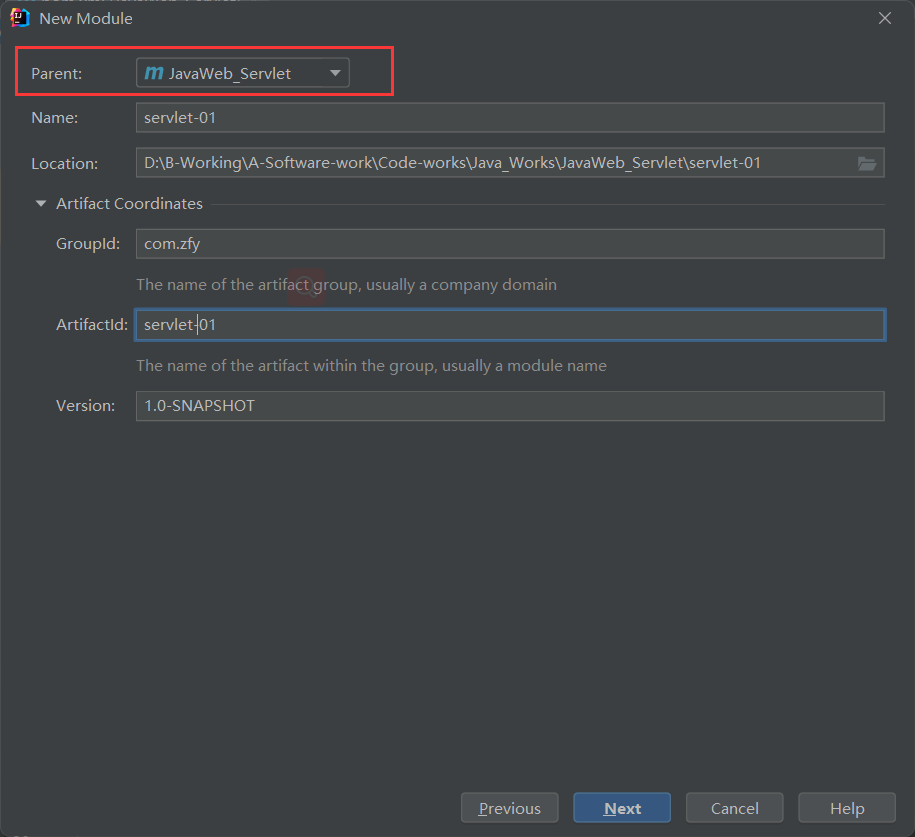Click the New Module title text
This screenshot has width=915, height=837.
[86, 18]
